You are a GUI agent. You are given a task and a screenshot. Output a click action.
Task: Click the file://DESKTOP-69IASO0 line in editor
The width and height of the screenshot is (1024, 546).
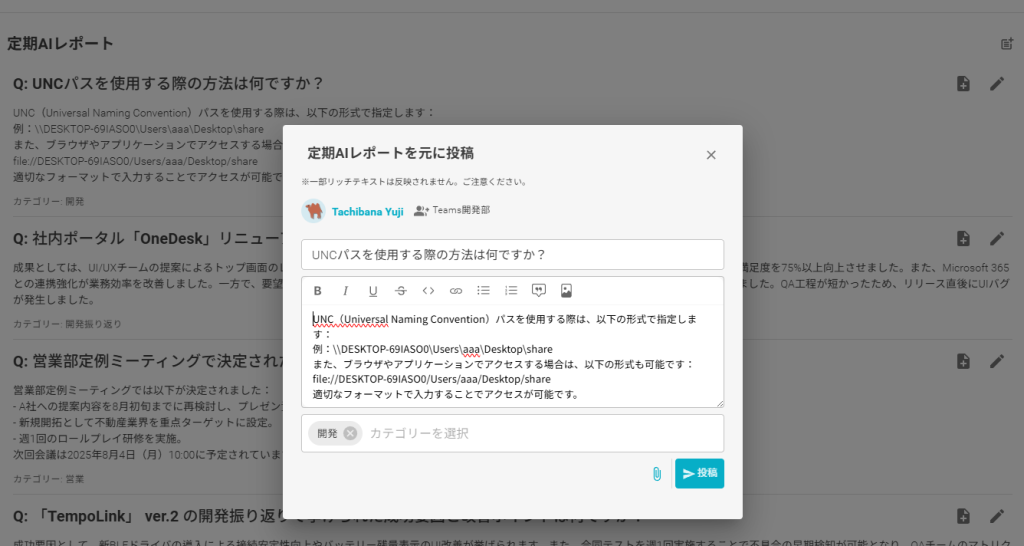click(x=432, y=379)
